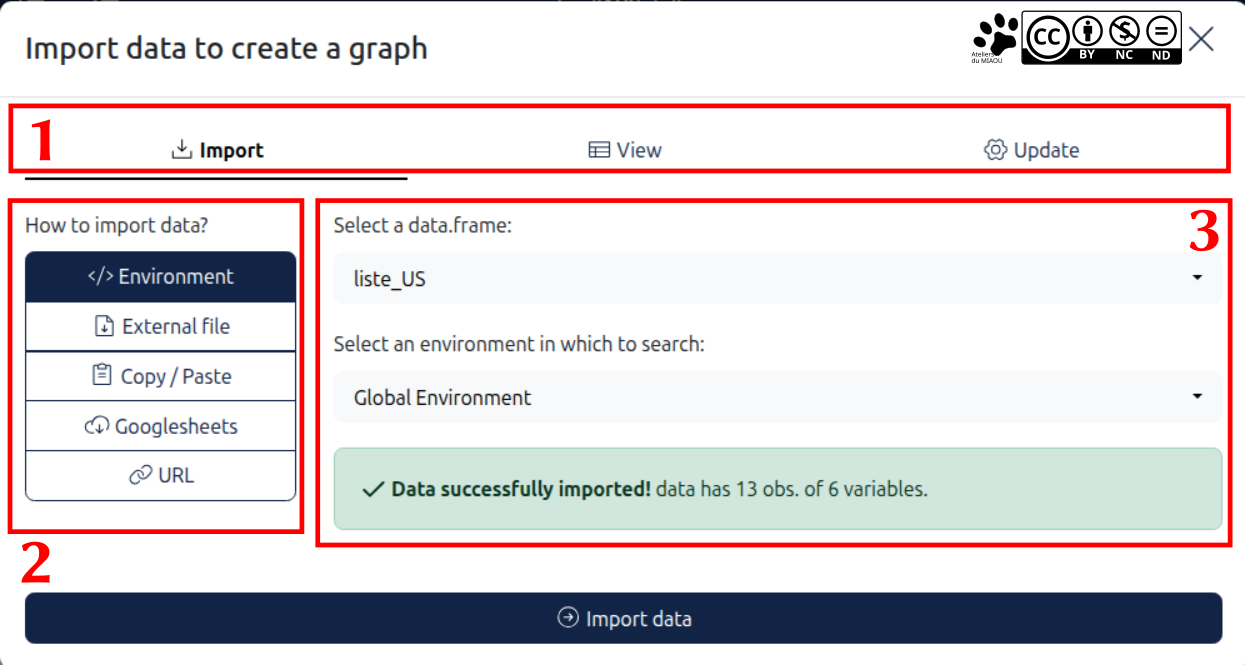Click the download icon on the Import tab
The height and width of the screenshot is (665, 1245).
tap(181, 150)
